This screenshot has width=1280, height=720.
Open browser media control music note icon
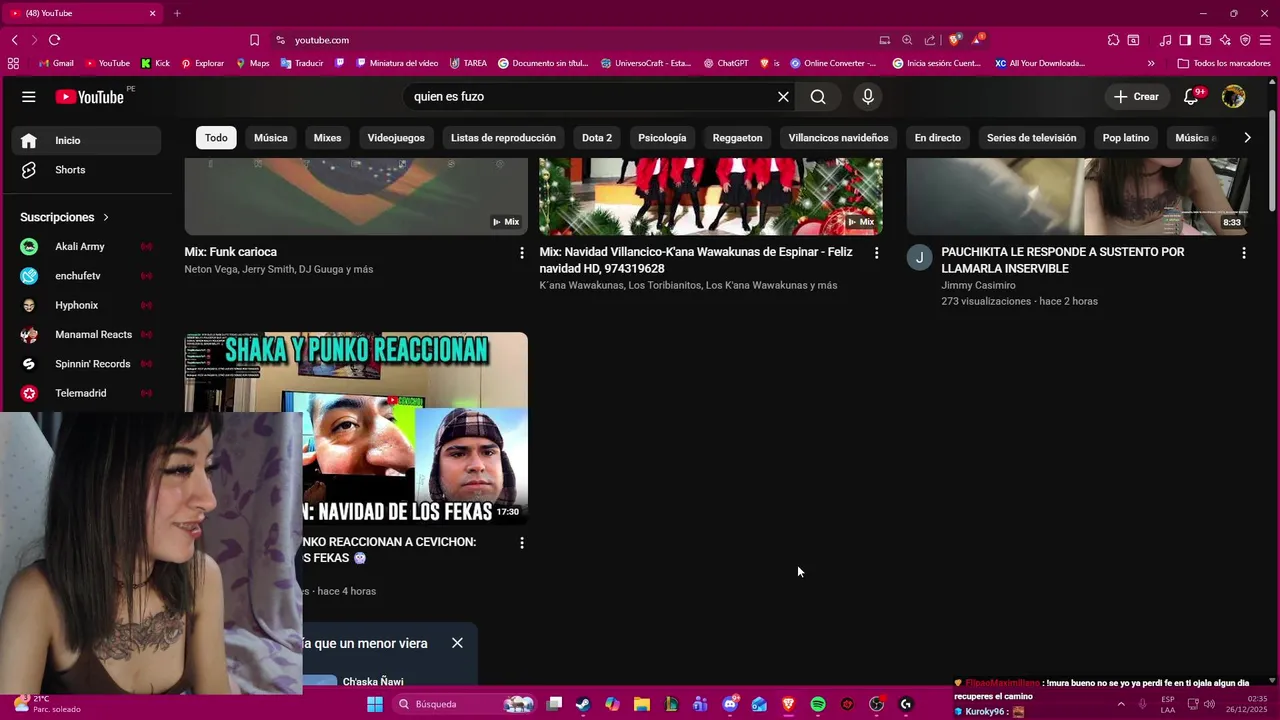[x=1165, y=40]
